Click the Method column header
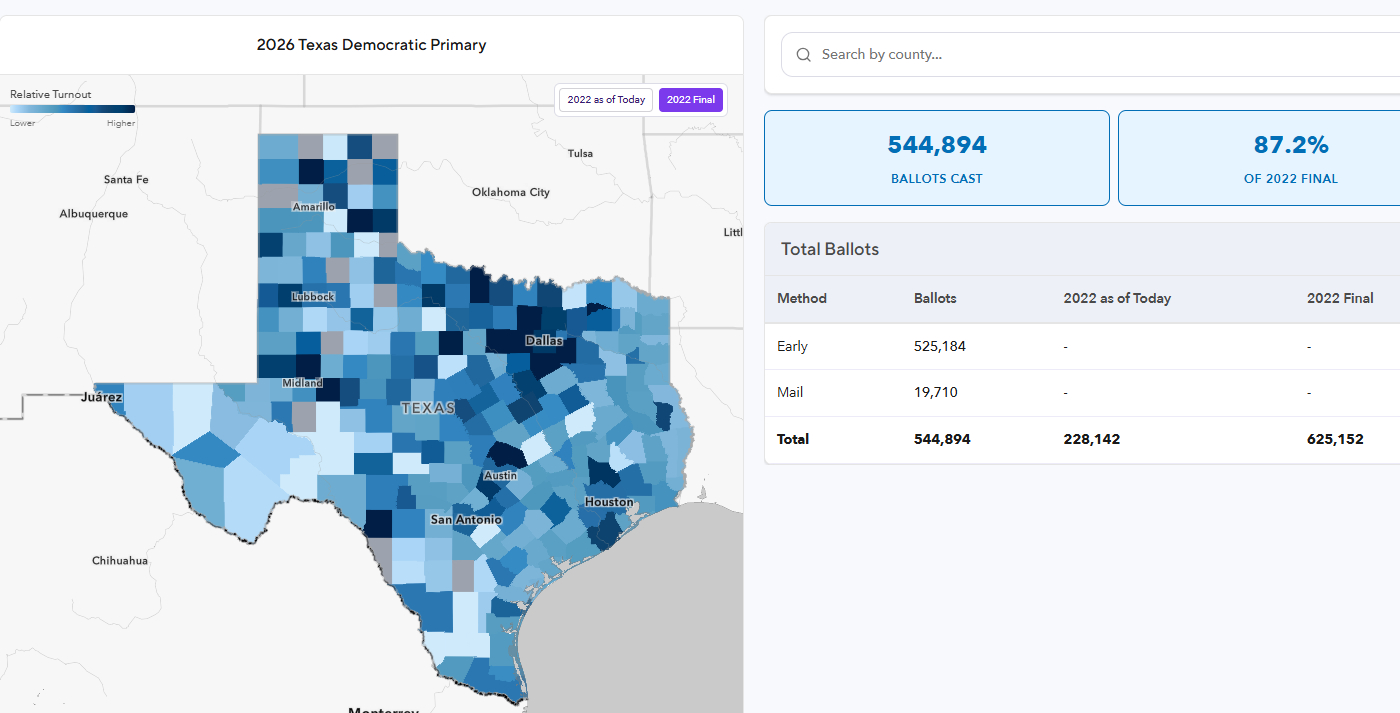1400x713 pixels. pyautogui.click(x=802, y=298)
